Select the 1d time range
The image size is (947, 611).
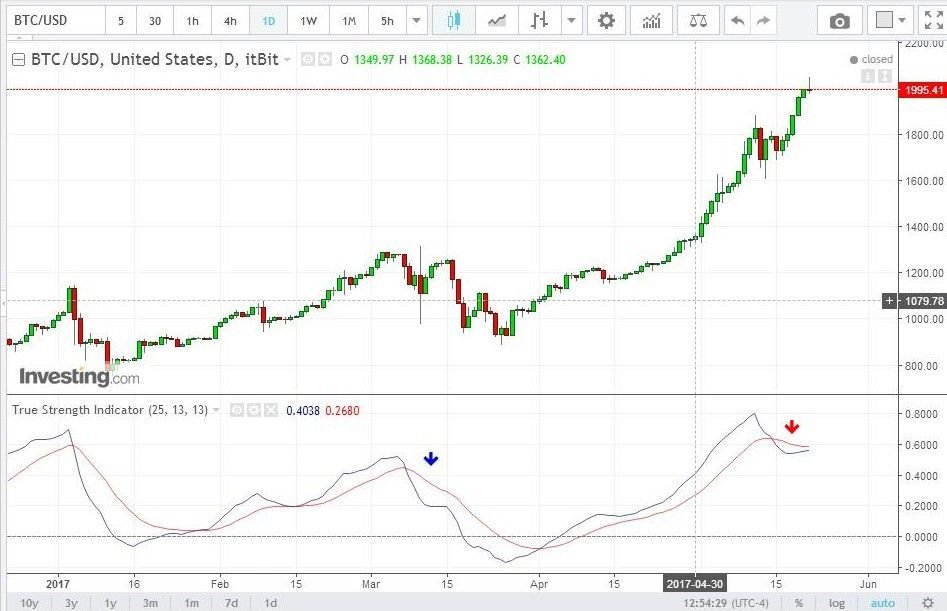[x=271, y=603]
